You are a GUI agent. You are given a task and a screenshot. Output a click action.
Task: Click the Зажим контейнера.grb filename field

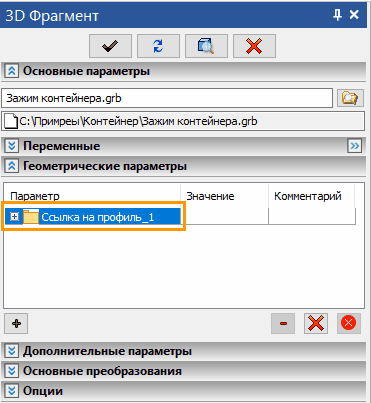pyautogui.click(x=167, y=98)
